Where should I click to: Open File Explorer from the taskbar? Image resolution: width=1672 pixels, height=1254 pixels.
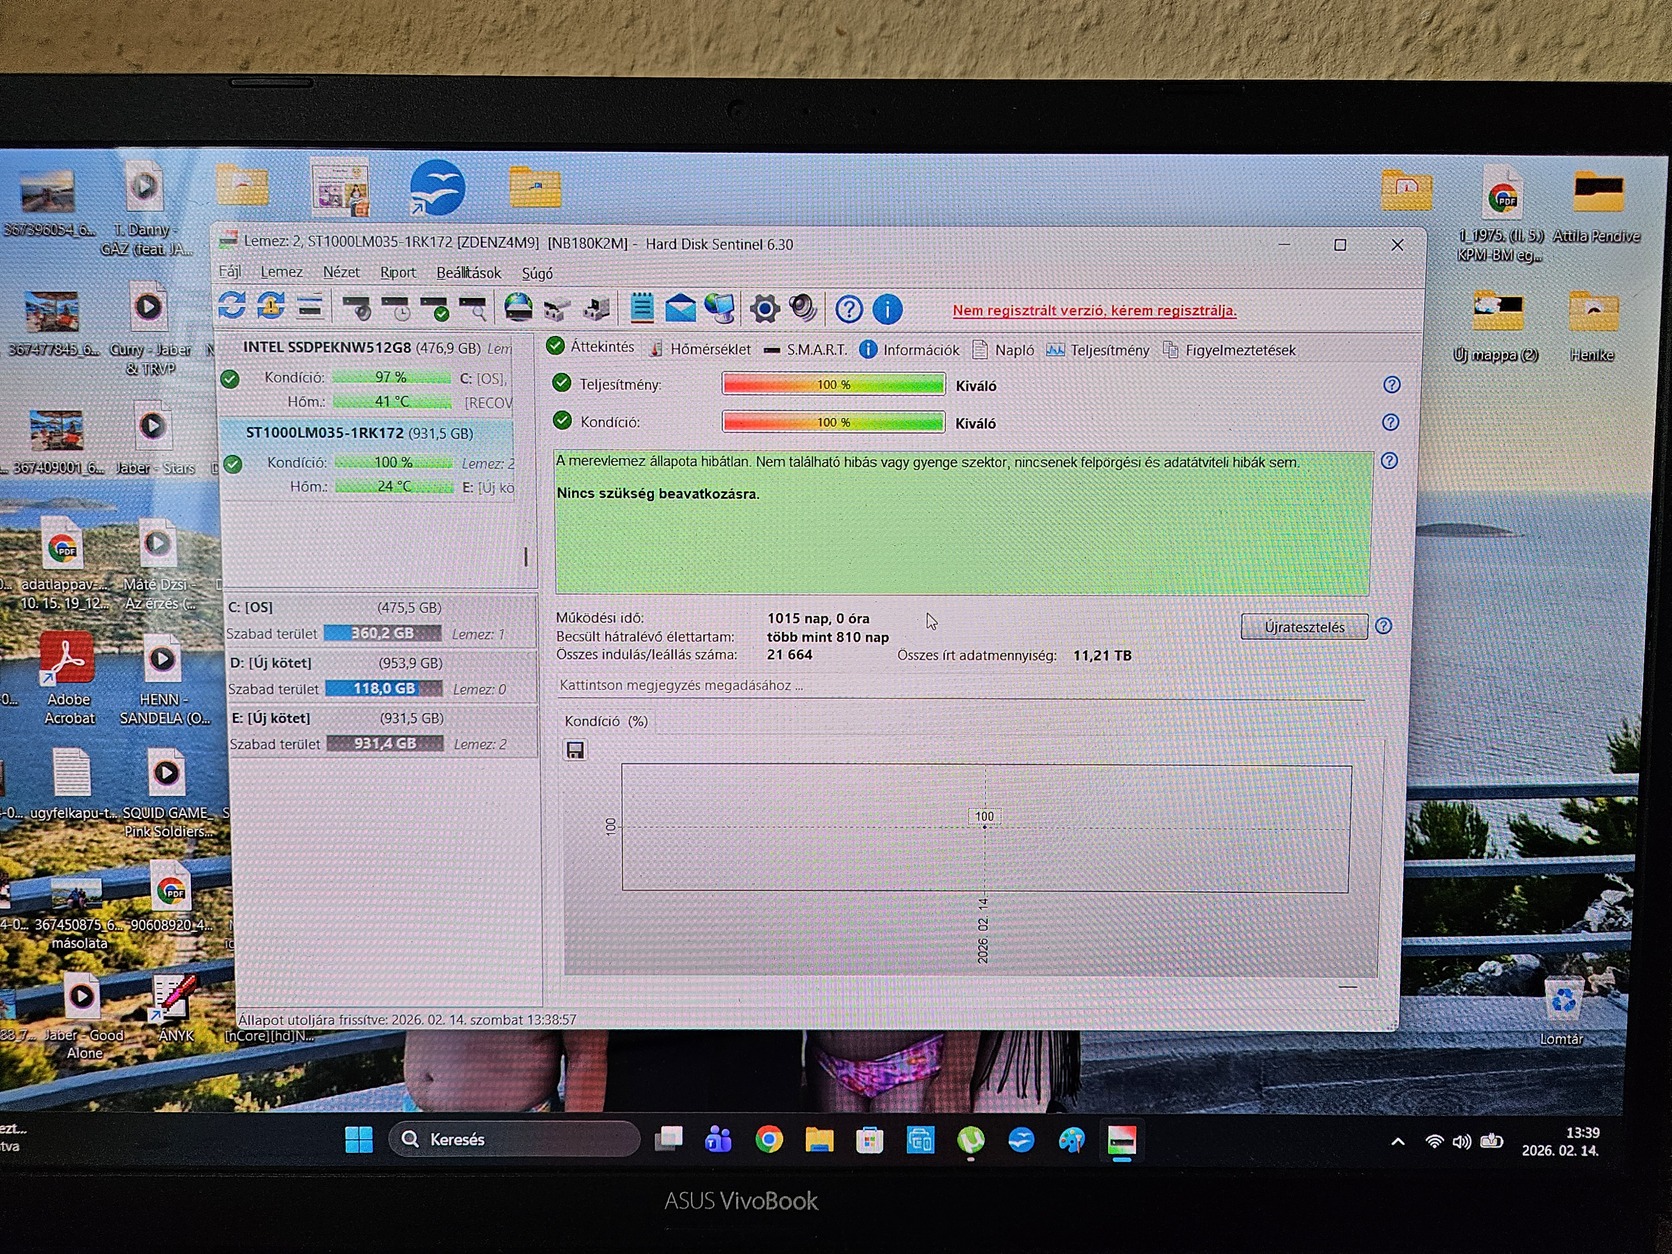pyautogui.click(x=819, y=1140)
